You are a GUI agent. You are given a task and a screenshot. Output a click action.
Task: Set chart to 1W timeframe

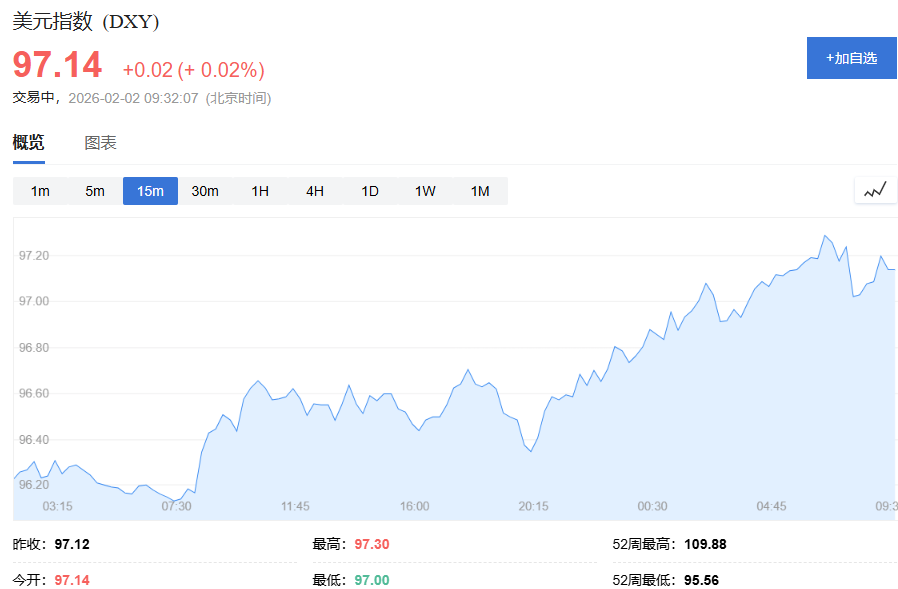point(425,191)
